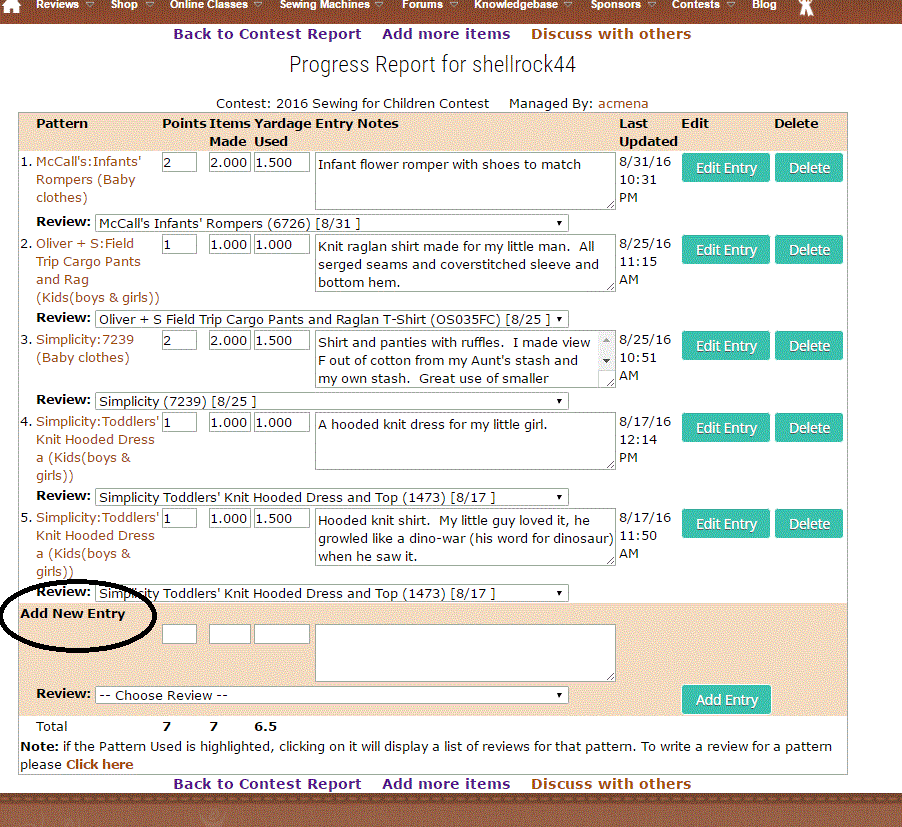
Task: Open the Knowledgebase menu
Action: (x=516, y=5)
